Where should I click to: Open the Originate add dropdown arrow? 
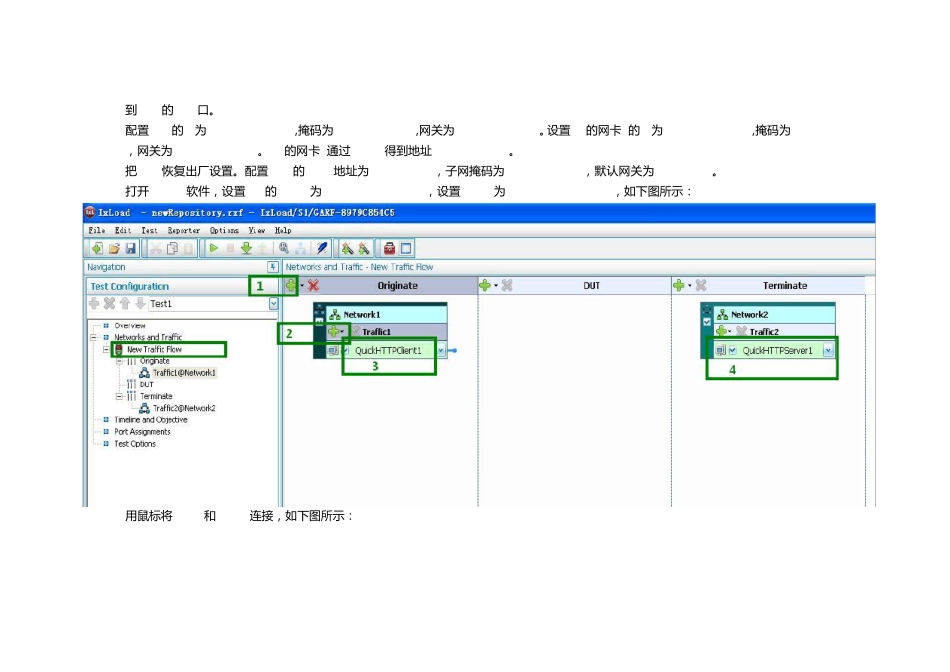coord(302,285)
